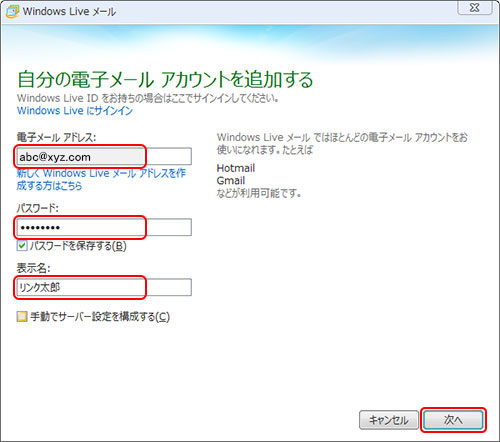
Task: Focus the パスワード input field
Action: 104,227
